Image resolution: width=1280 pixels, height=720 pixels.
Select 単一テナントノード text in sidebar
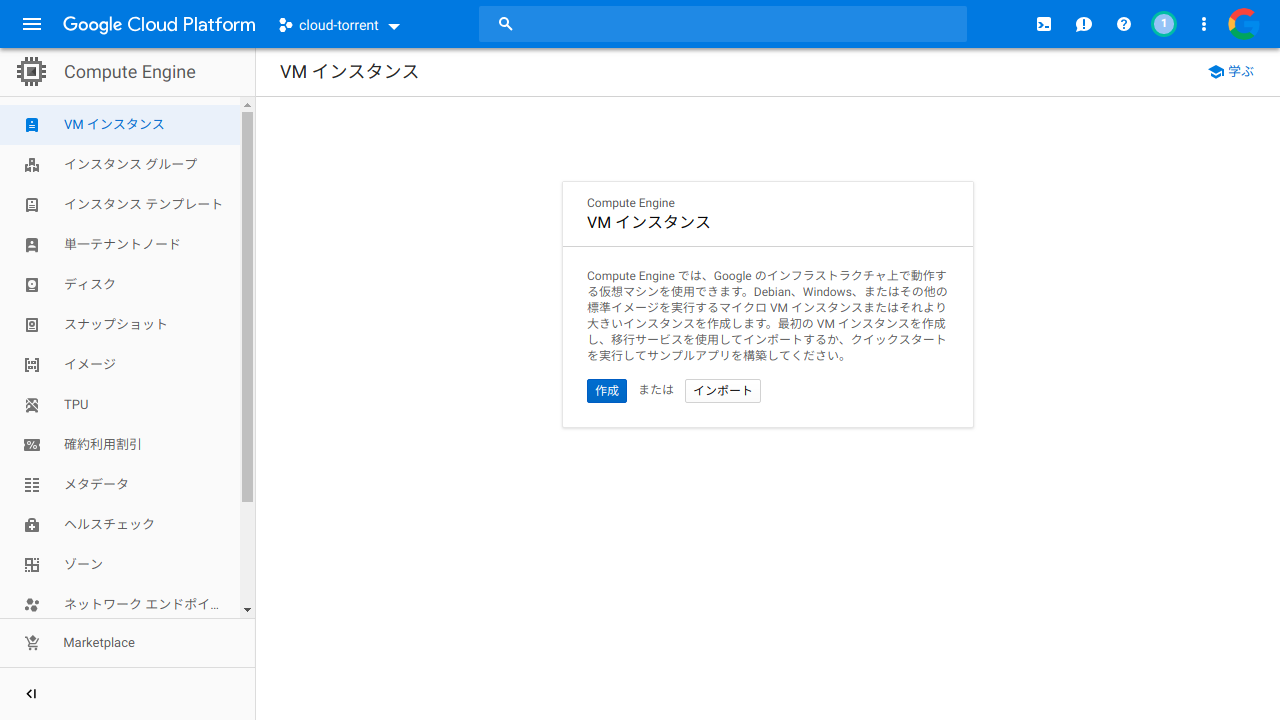tap(122, 245)
